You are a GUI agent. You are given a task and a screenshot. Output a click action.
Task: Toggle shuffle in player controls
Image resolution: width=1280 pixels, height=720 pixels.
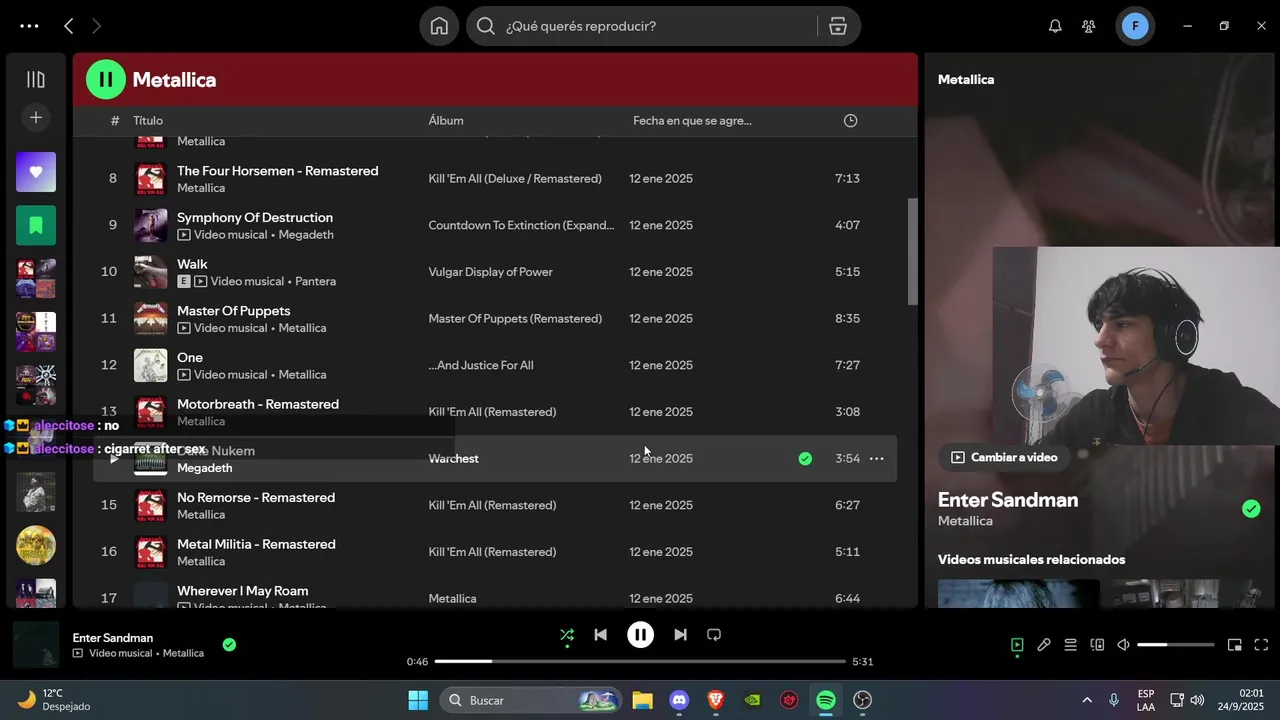point(567,635)
